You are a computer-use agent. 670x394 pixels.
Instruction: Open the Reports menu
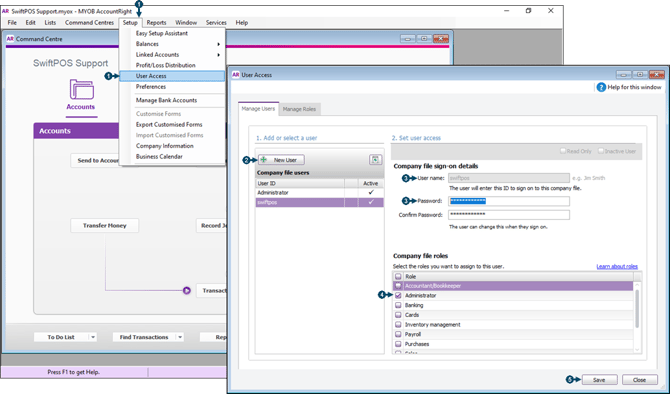pyautogui.click(x=156, y=23)
